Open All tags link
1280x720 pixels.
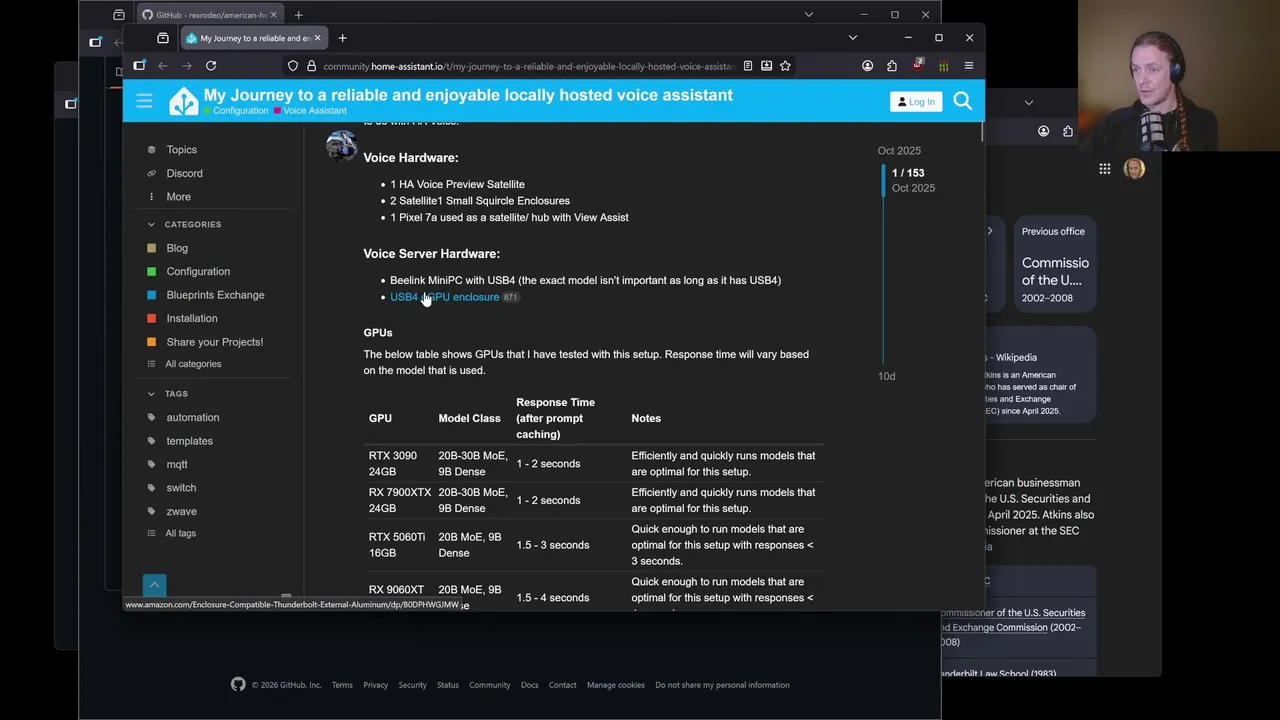point(180,533)
